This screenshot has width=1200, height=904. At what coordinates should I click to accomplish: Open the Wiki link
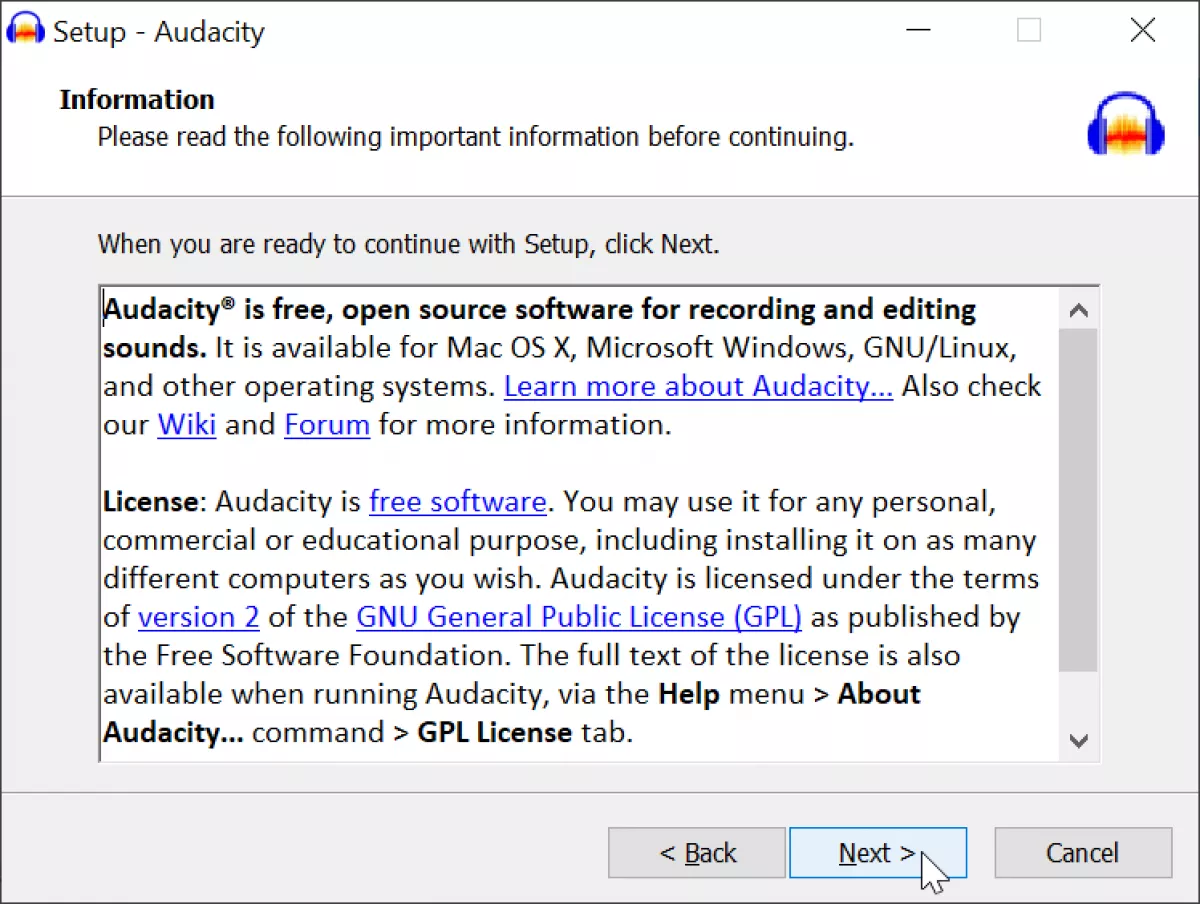point(187,424)
